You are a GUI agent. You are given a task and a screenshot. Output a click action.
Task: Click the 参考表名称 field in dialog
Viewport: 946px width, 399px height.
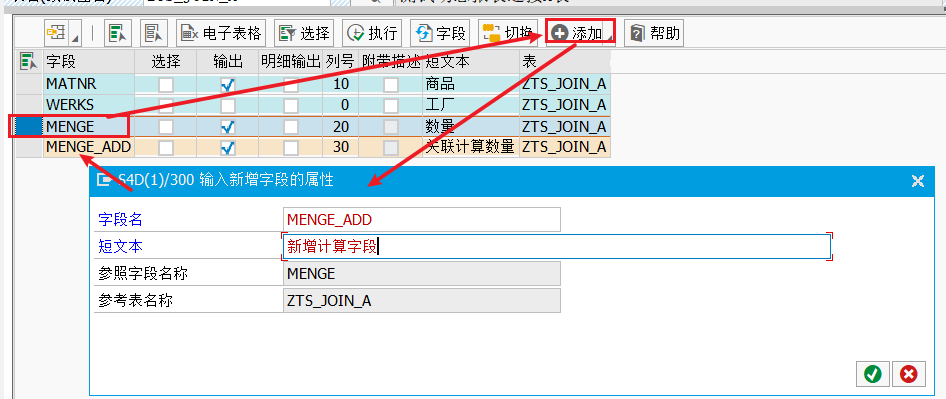(422, 301)
